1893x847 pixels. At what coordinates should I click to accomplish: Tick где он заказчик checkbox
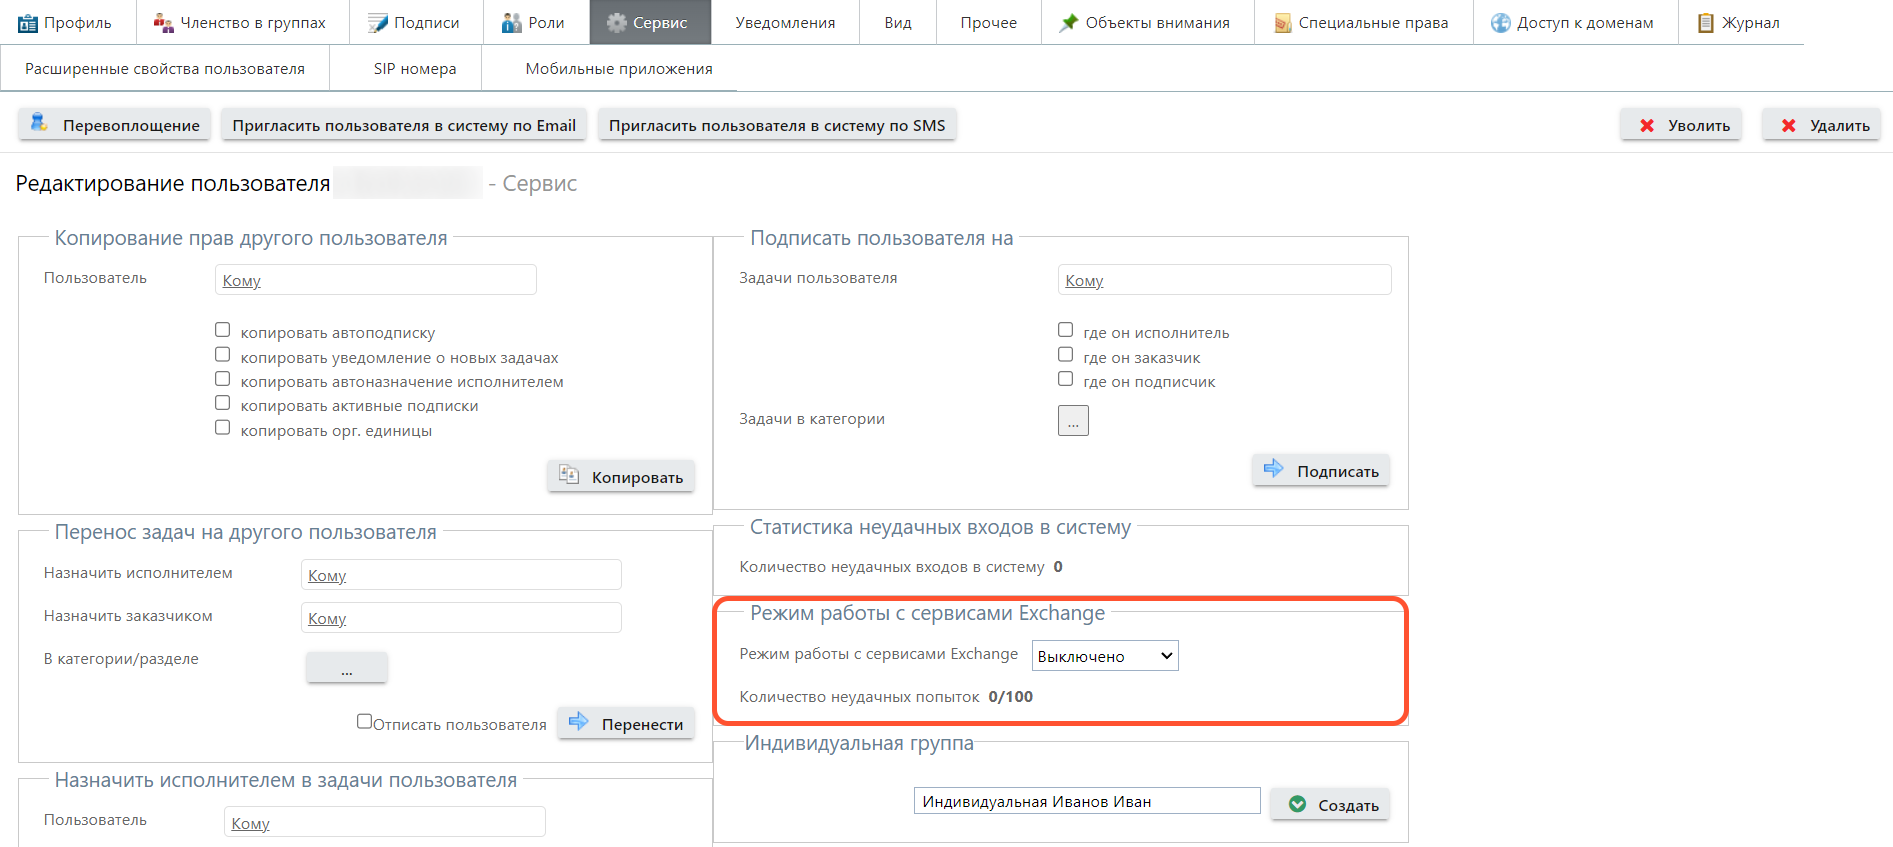point(1065,354)
